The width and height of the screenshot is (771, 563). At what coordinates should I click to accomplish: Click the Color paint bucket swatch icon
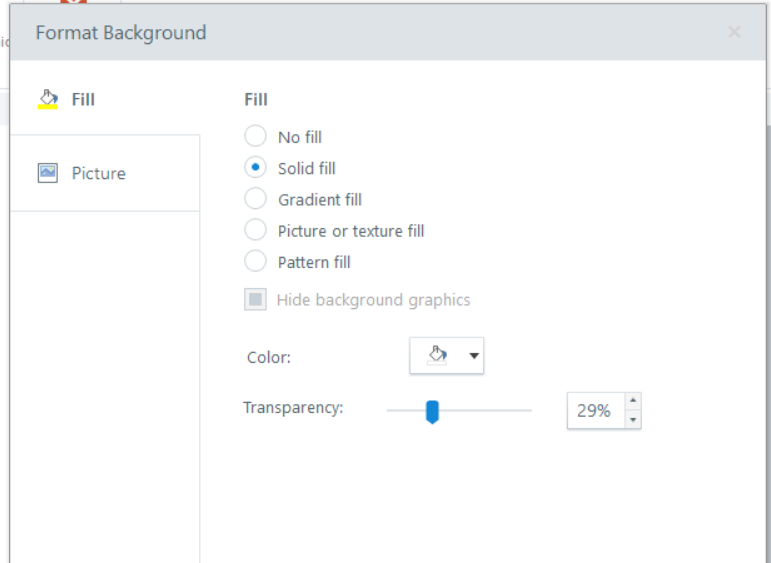point(436,355)
